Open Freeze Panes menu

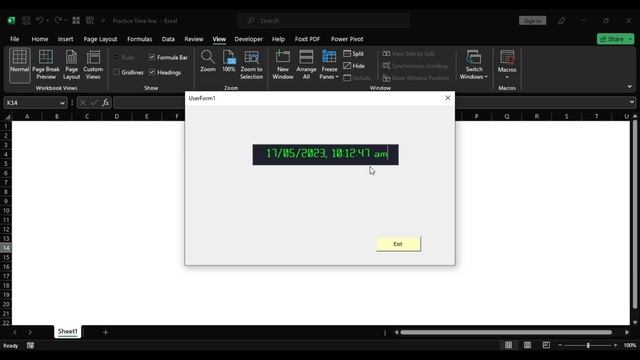tap(329, 64)
